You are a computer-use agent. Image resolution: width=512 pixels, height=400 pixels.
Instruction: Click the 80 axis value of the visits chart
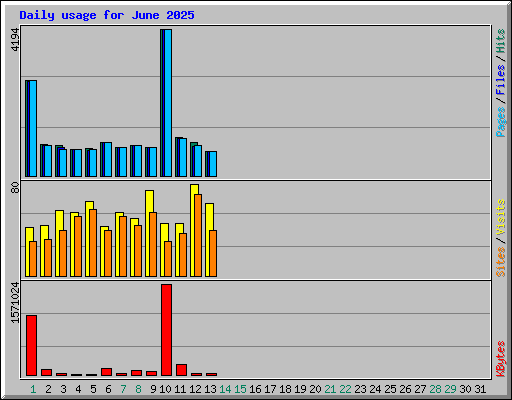tap(15, 188)
